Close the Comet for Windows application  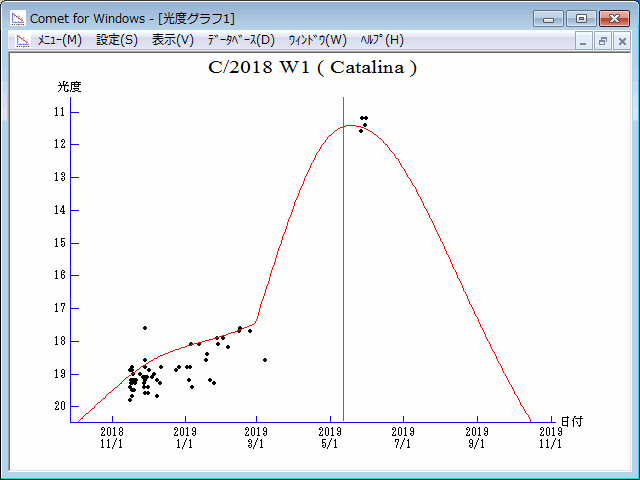tap(612, 18)
